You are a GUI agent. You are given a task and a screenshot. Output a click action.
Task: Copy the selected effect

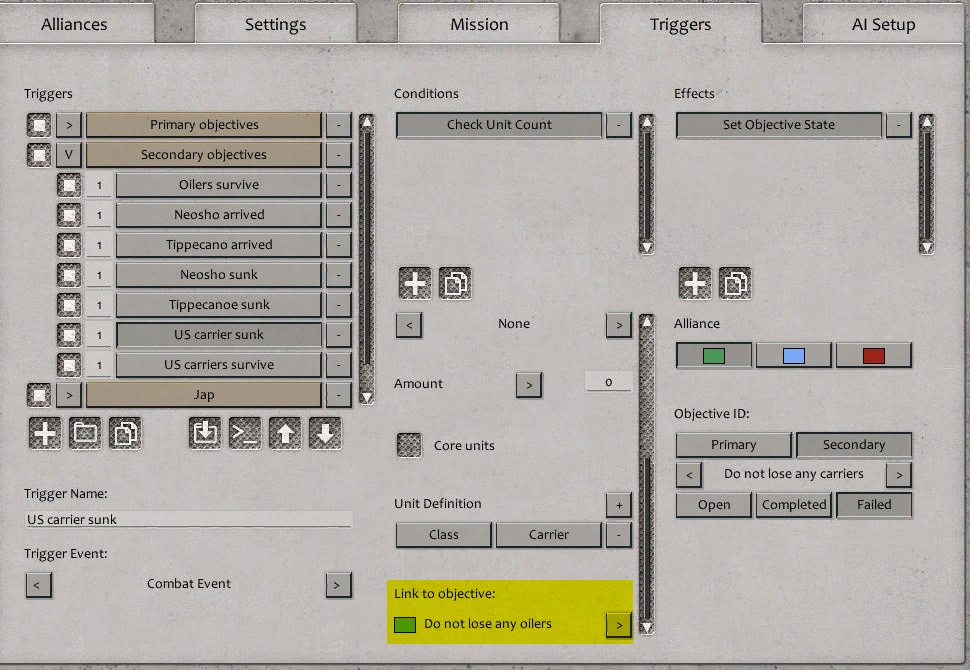coord(735,283)
